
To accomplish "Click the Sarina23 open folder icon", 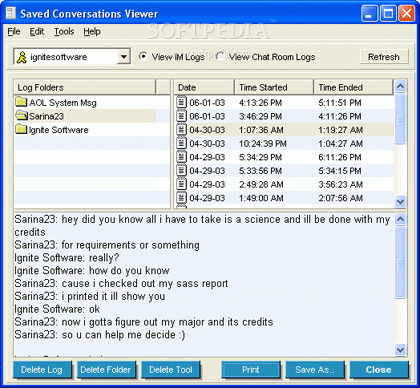I will 21,116.
